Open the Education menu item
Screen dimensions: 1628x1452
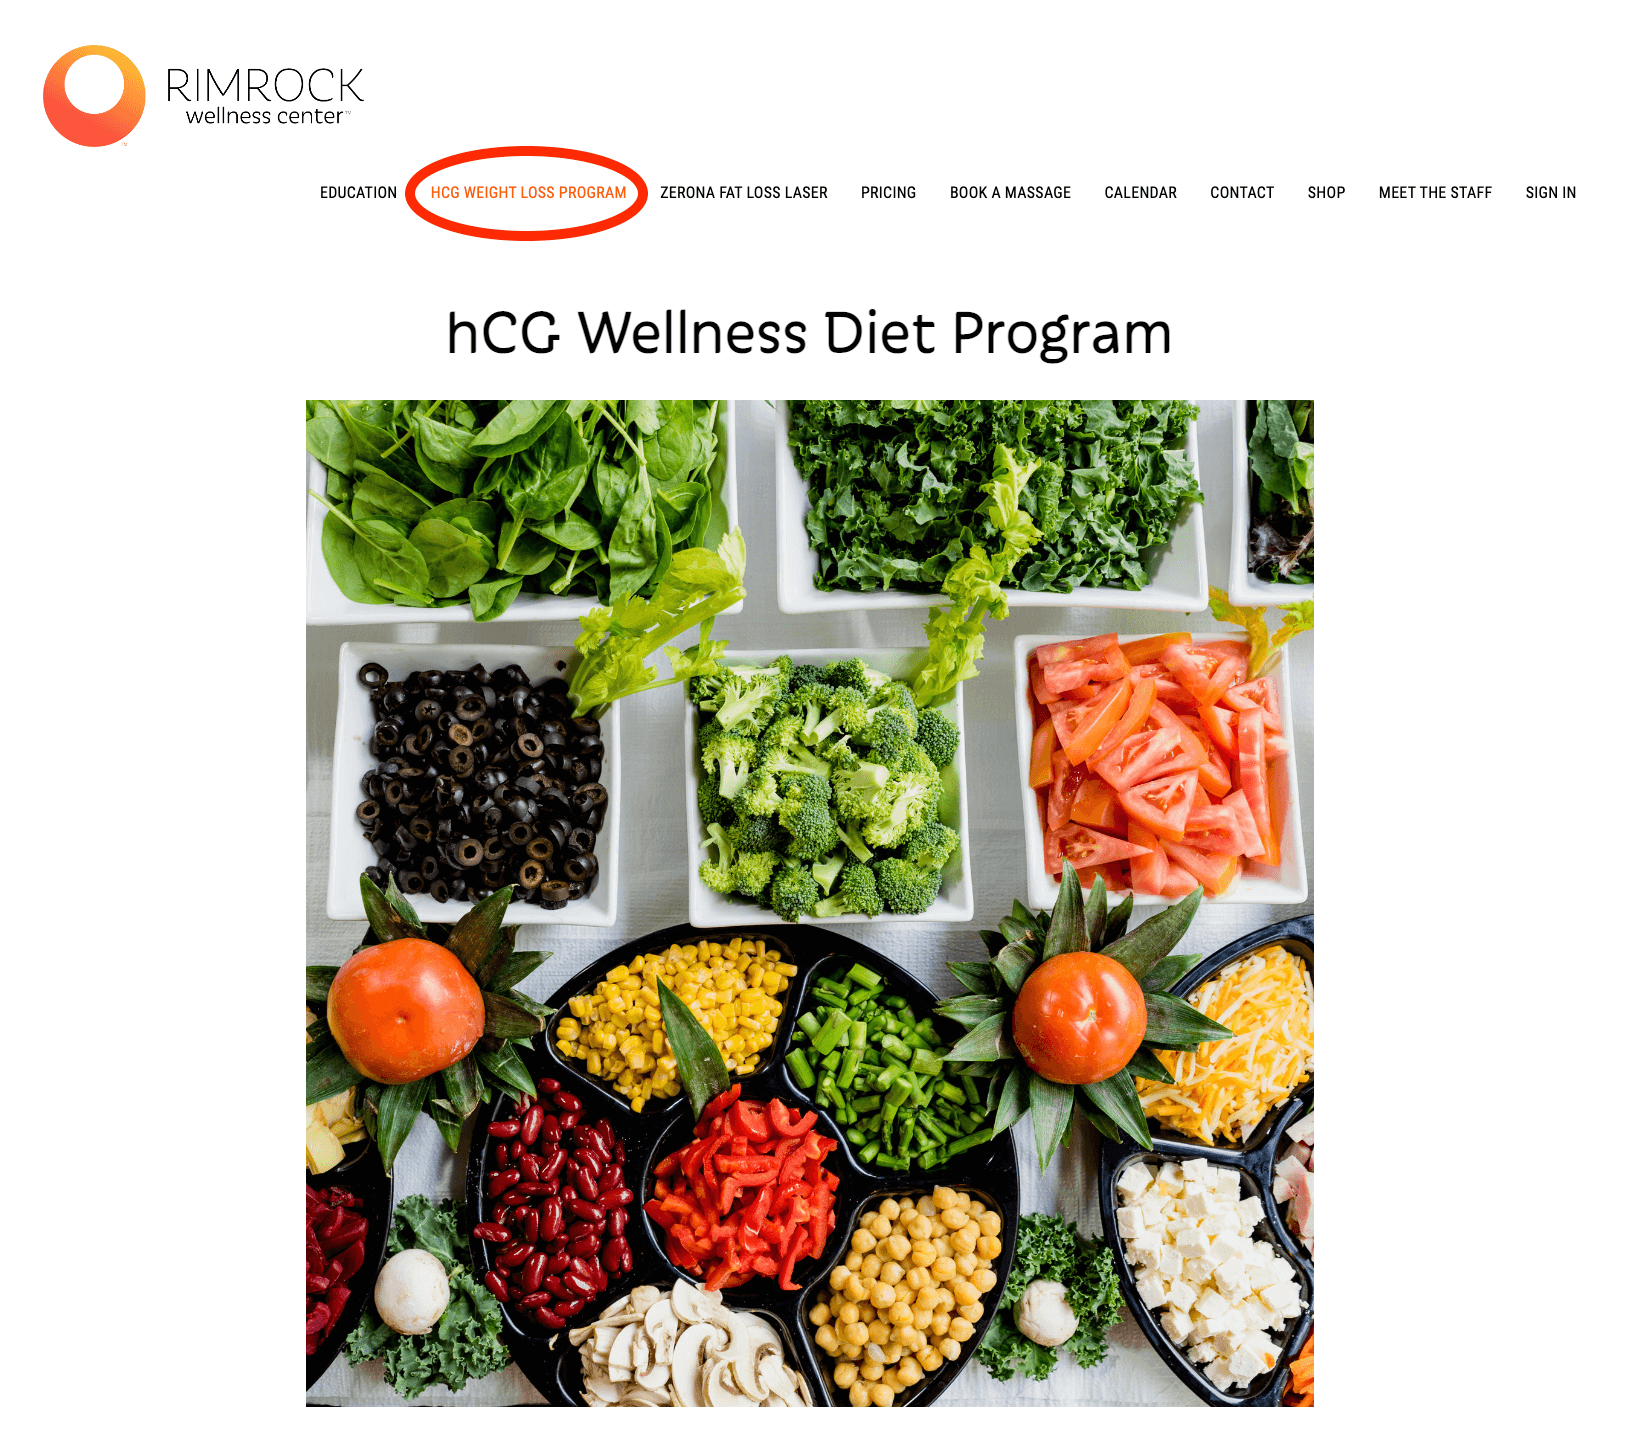(358, 193)
